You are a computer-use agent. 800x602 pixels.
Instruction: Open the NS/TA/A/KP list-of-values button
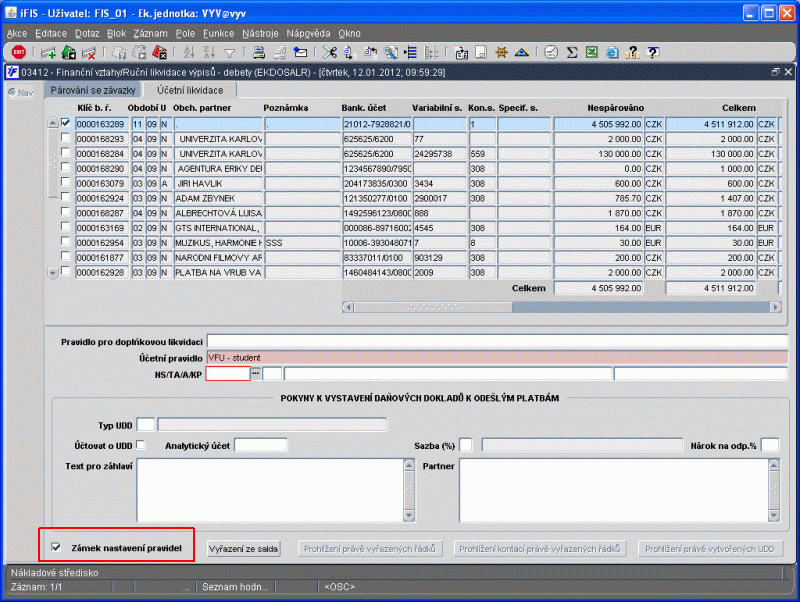click(256, 374)
